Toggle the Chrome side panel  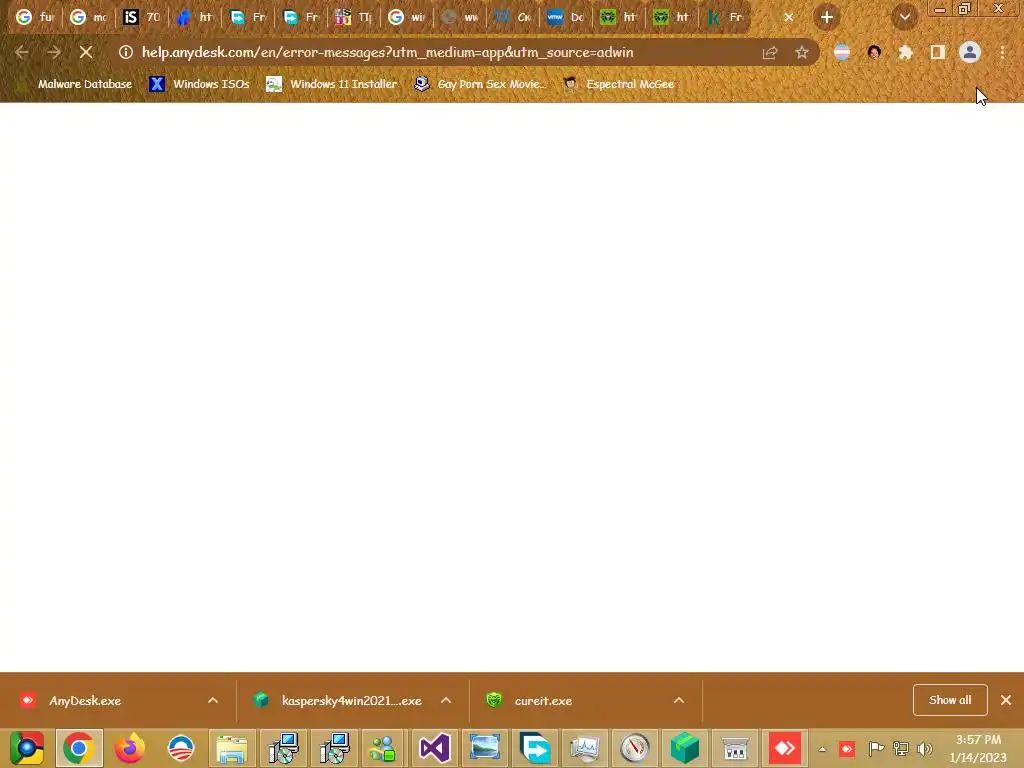click(938, 52)
